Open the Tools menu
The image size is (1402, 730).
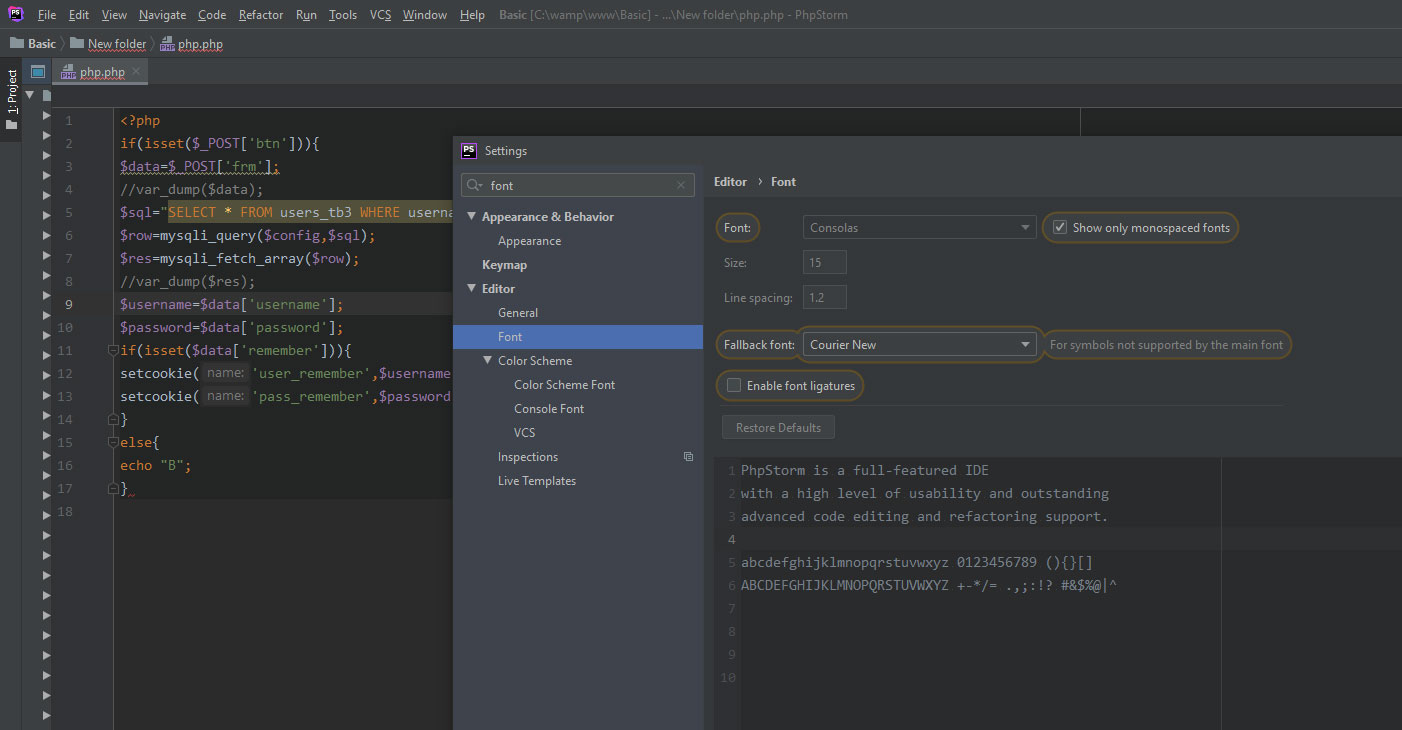click(x=343, y=15)
